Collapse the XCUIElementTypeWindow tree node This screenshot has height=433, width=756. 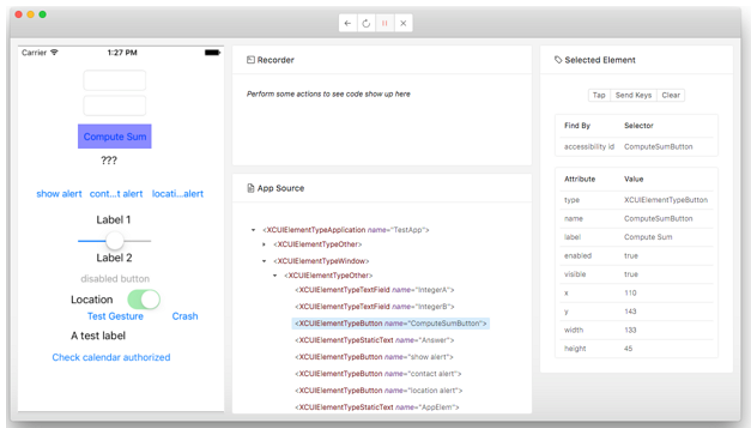264,260
